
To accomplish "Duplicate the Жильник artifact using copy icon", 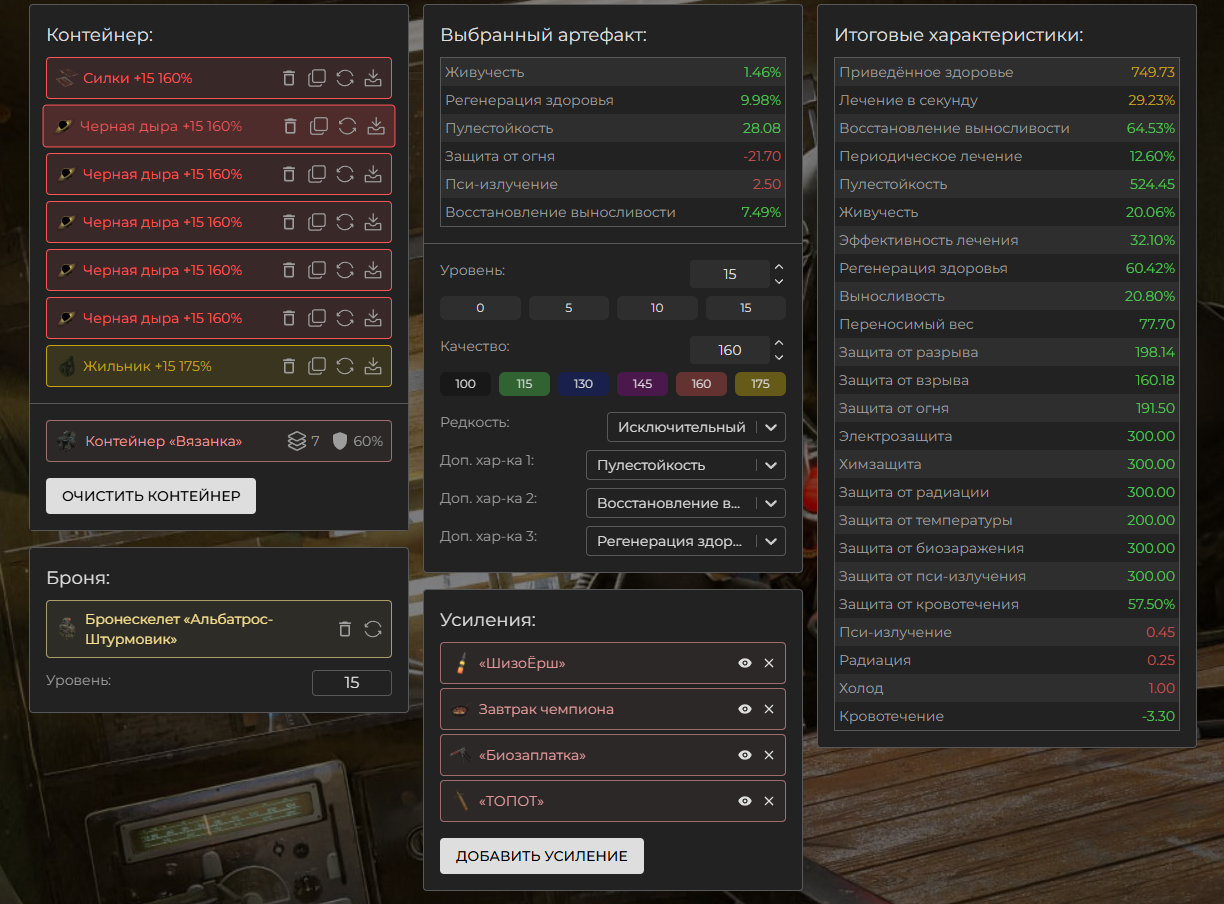I will [x=317, y=366].
